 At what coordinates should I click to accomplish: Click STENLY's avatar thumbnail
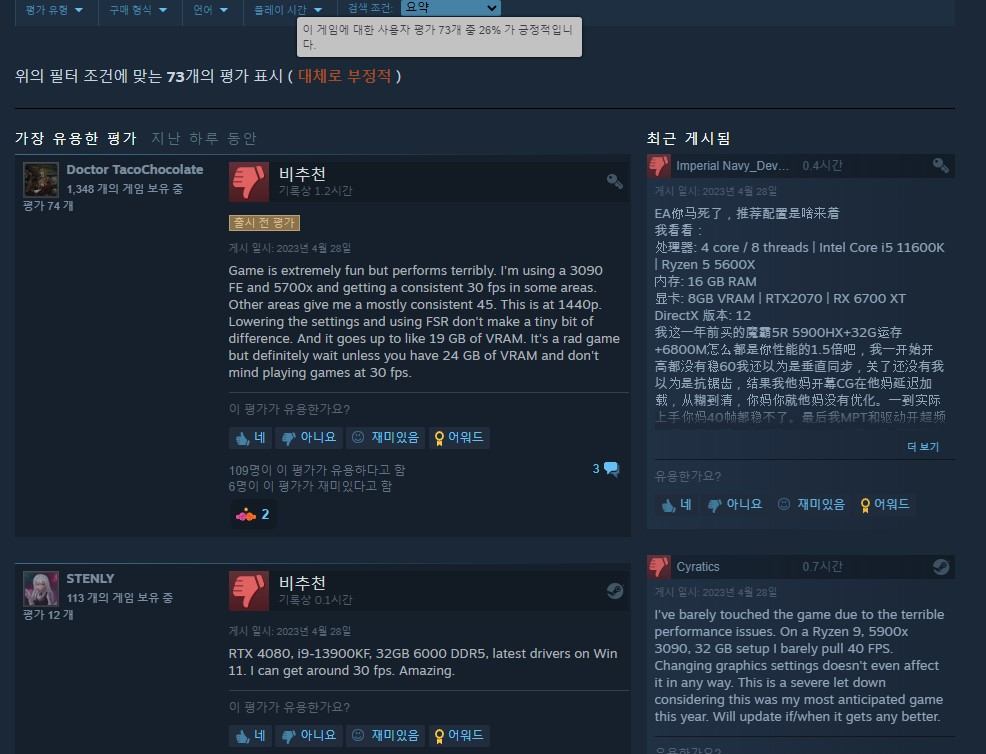pos(41,589)
